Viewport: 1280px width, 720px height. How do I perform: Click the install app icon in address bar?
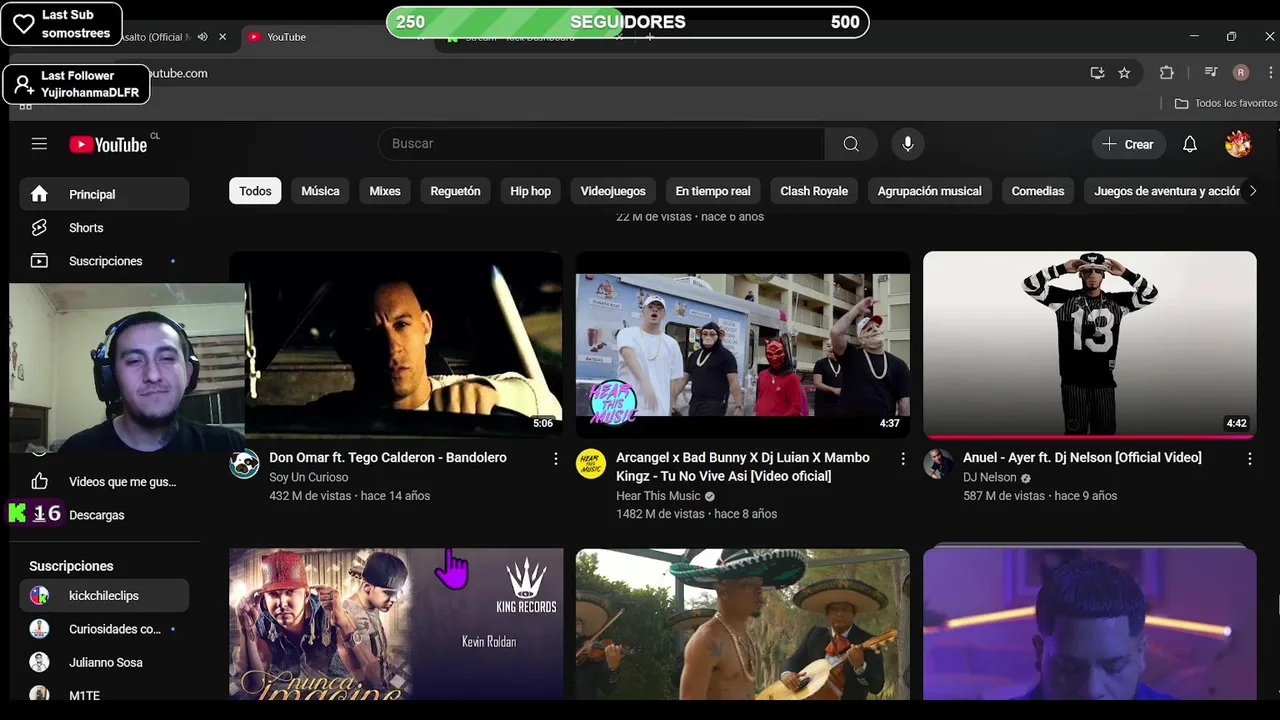[1097, 73]
